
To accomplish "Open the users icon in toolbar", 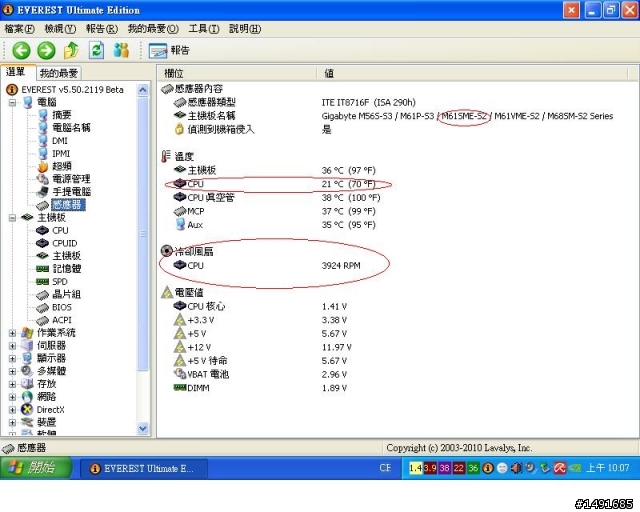I will [121, 51].
